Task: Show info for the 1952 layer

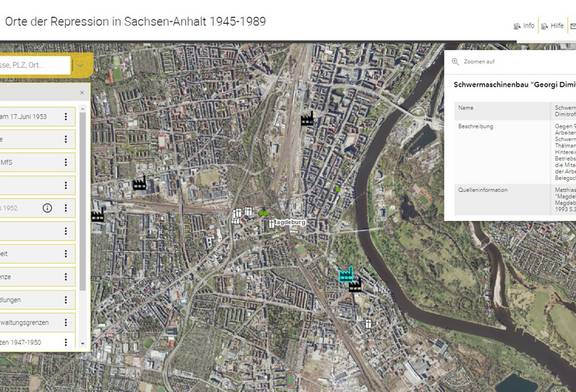Action: [47, 208]
